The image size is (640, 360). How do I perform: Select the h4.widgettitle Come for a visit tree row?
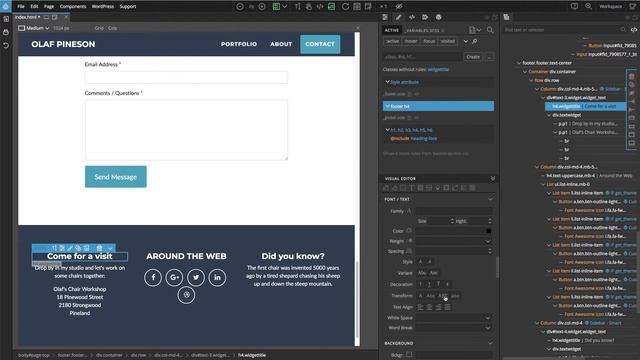pyautogui.click(x=586, y=106)
